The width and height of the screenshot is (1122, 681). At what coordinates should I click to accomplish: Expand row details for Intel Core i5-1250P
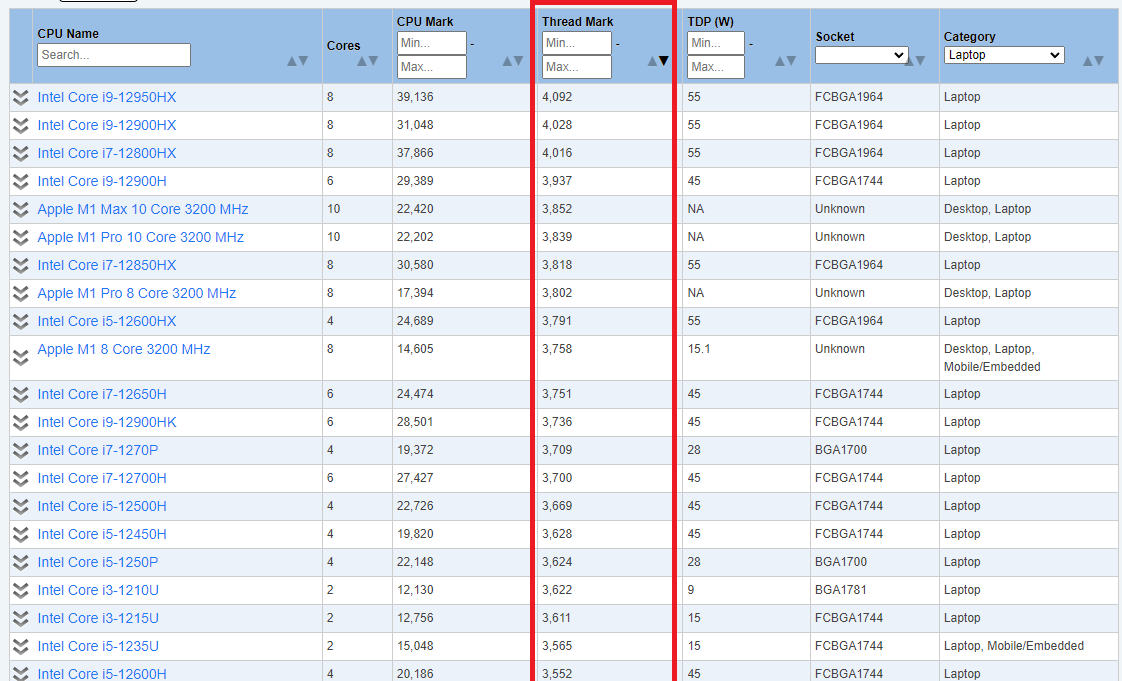[x=21, y=562]
